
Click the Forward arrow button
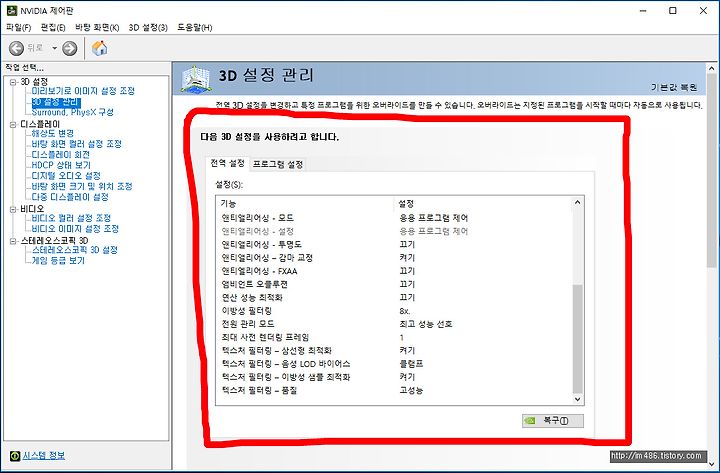(x=69, y=48)
